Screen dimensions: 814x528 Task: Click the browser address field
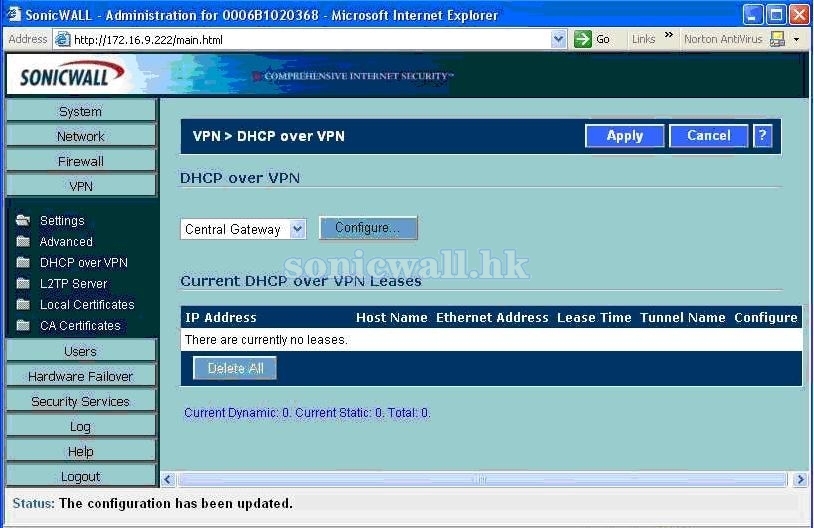point(310,39)
